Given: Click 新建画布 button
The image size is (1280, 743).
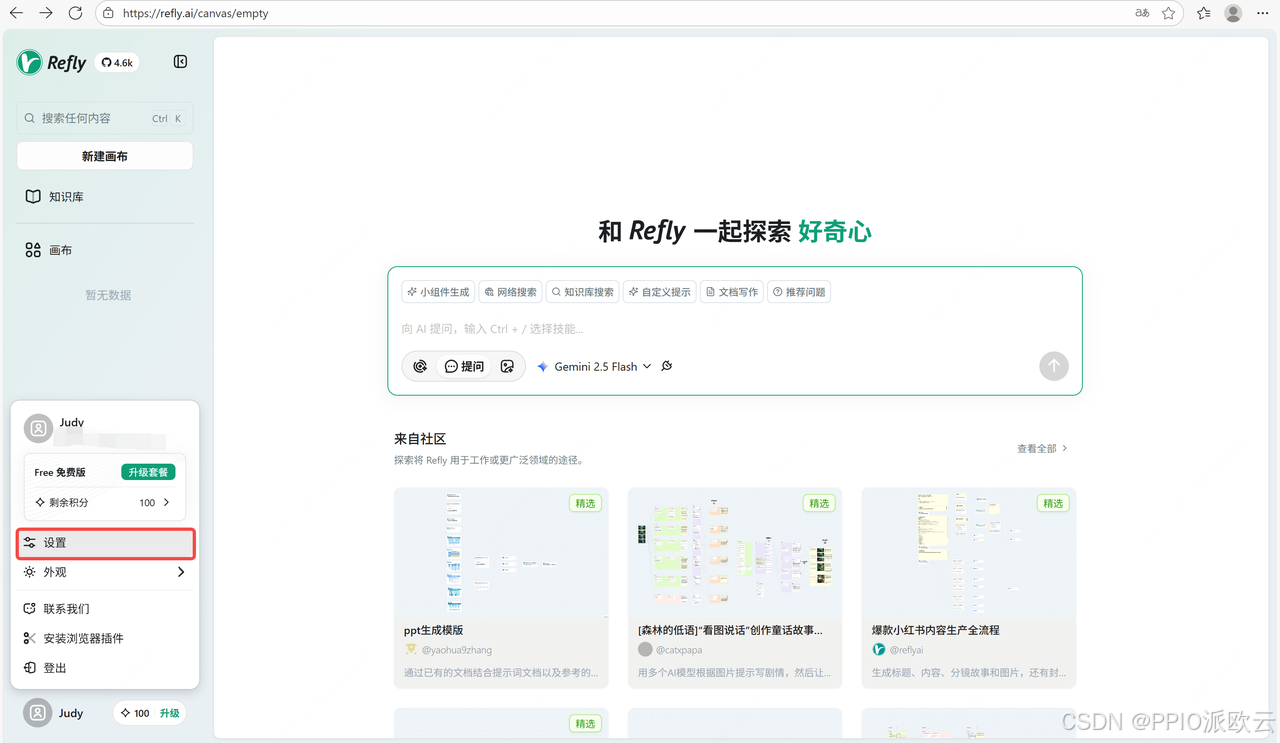Looking at the screenshot, I should [105, 156].
